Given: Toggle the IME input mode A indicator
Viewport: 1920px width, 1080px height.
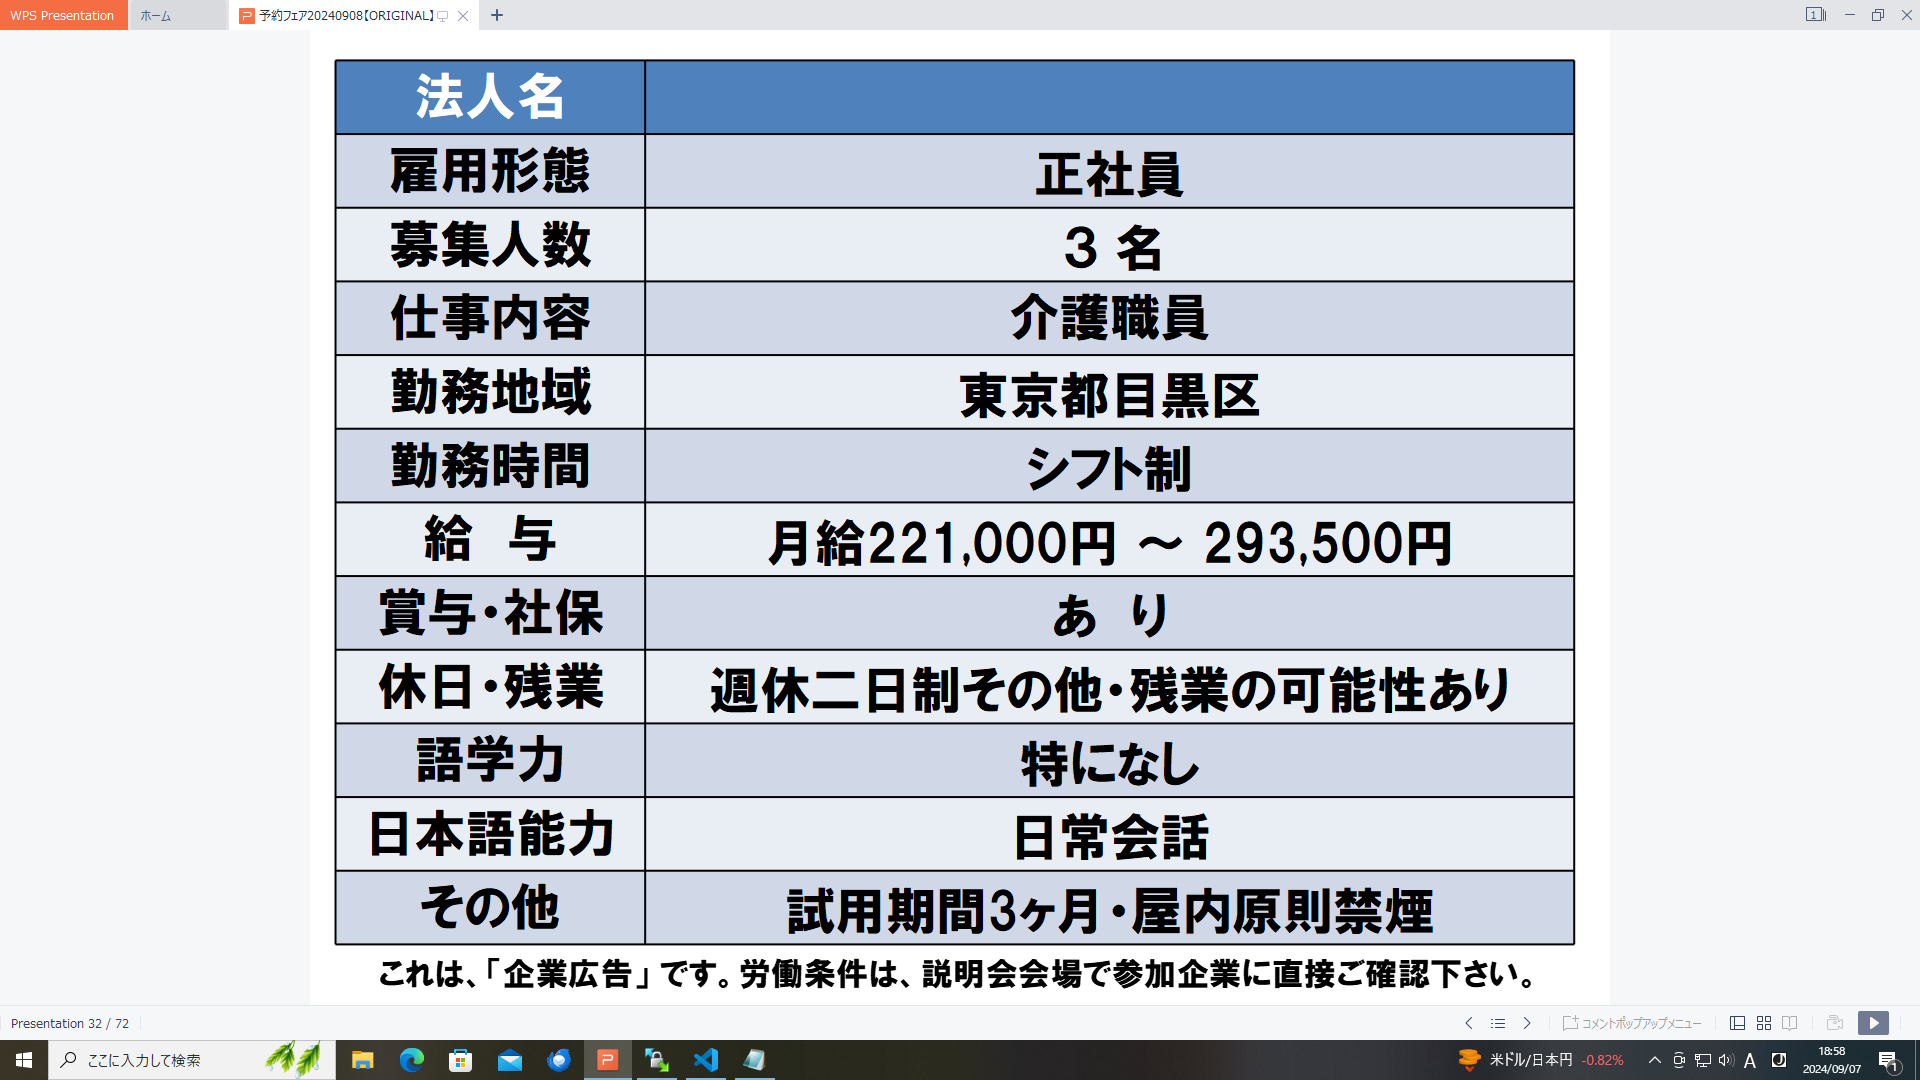Looking at the screenshot, I should [1750, 1060].
